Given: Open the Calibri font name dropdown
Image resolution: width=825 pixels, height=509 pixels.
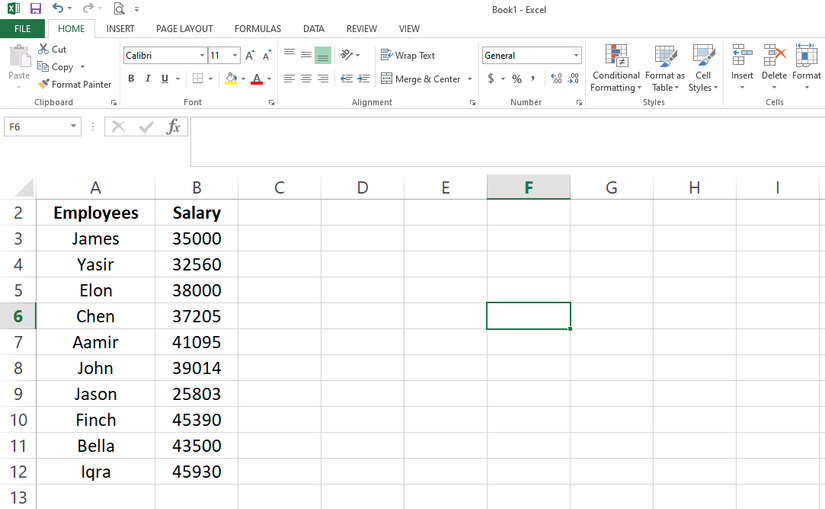Looking at the screenshot, I should click(x=202, y=55).
